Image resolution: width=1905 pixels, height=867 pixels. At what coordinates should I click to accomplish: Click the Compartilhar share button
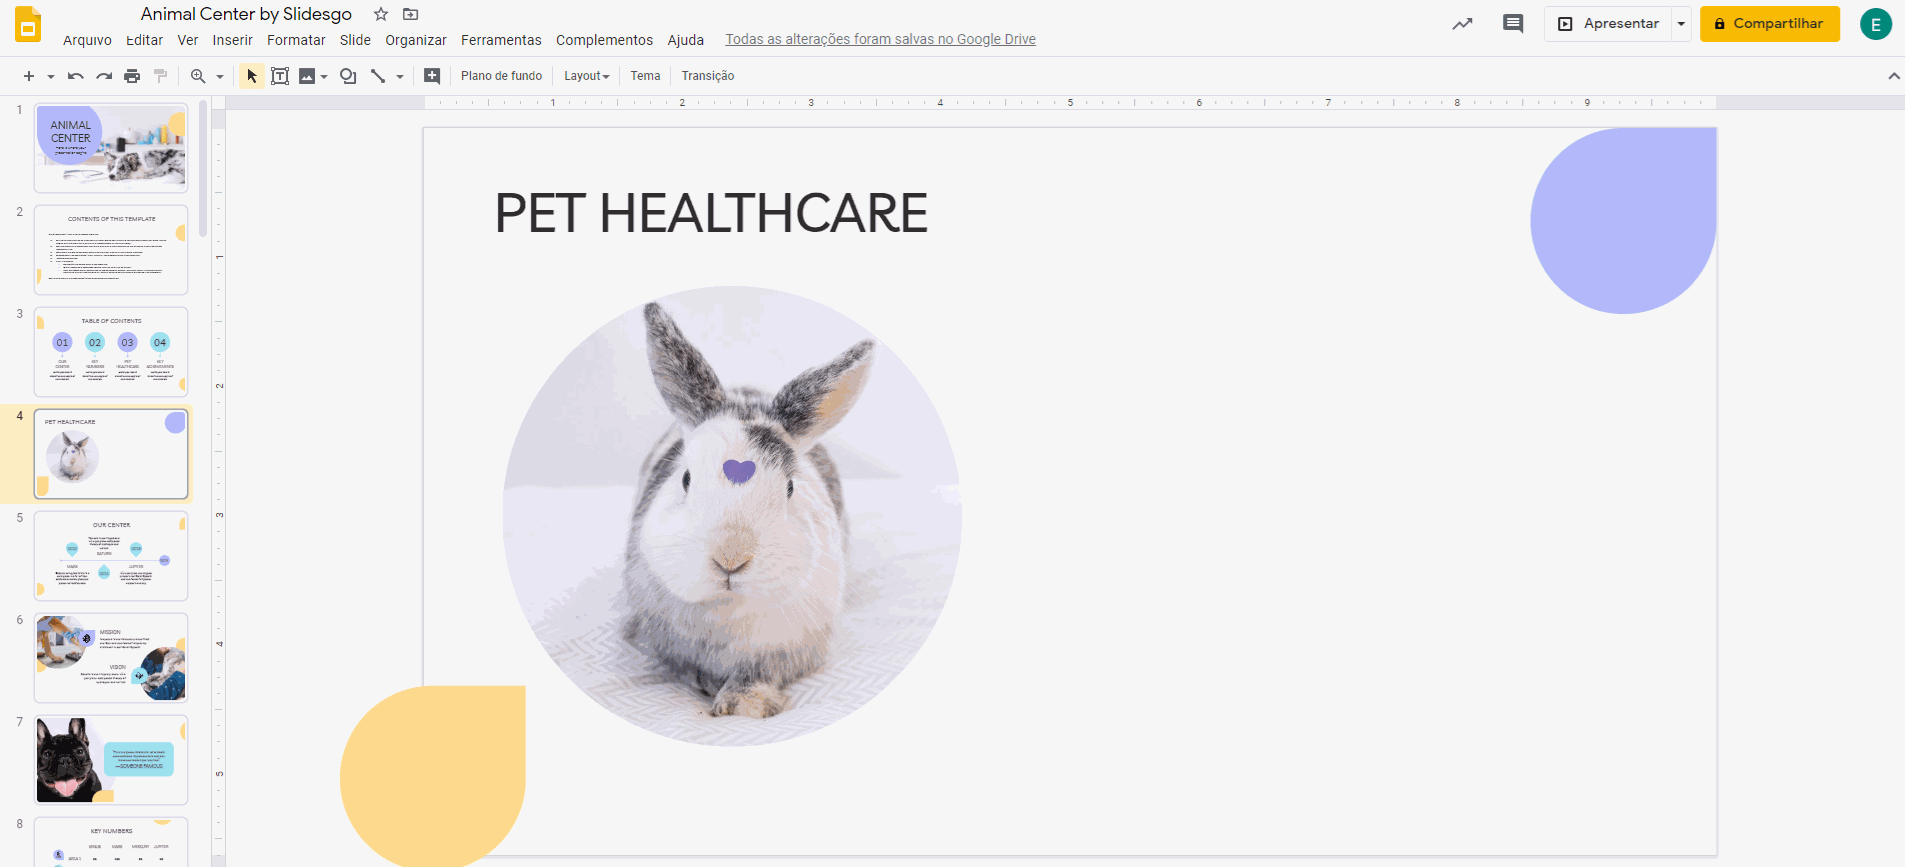1769,24
